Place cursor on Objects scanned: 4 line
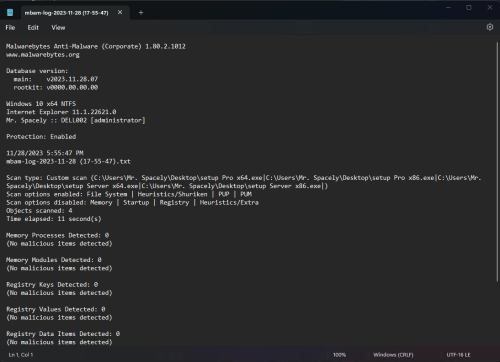 click(39, 211)
